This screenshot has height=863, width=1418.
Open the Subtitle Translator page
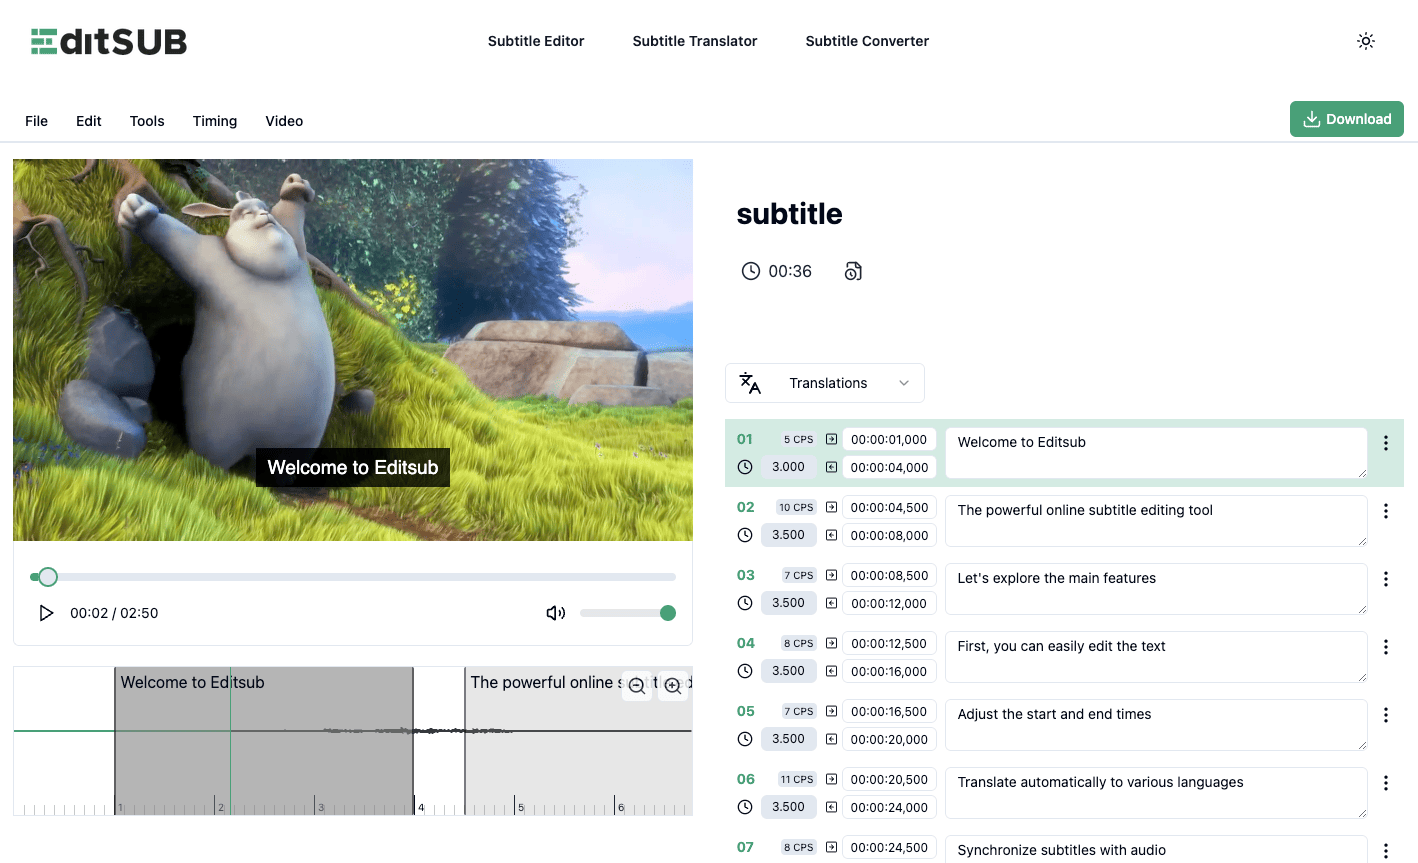(694, 41)
